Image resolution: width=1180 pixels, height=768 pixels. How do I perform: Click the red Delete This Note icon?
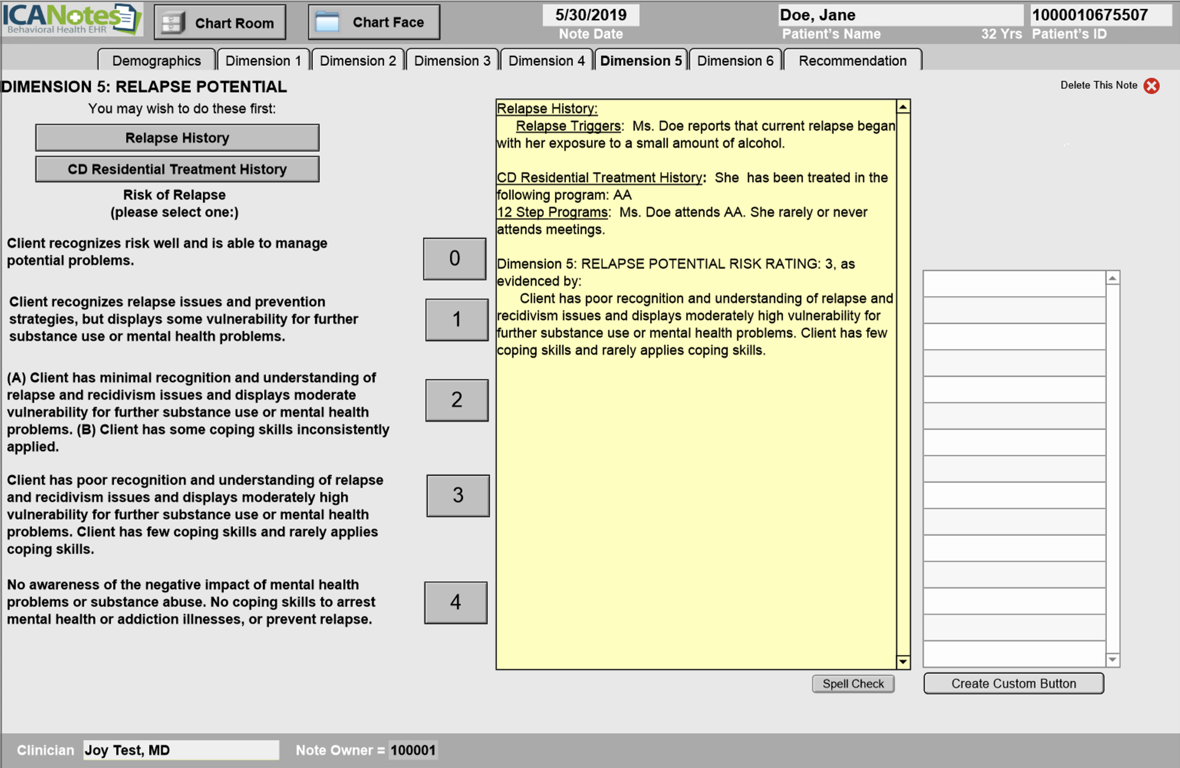click(x=1152, y=86)
